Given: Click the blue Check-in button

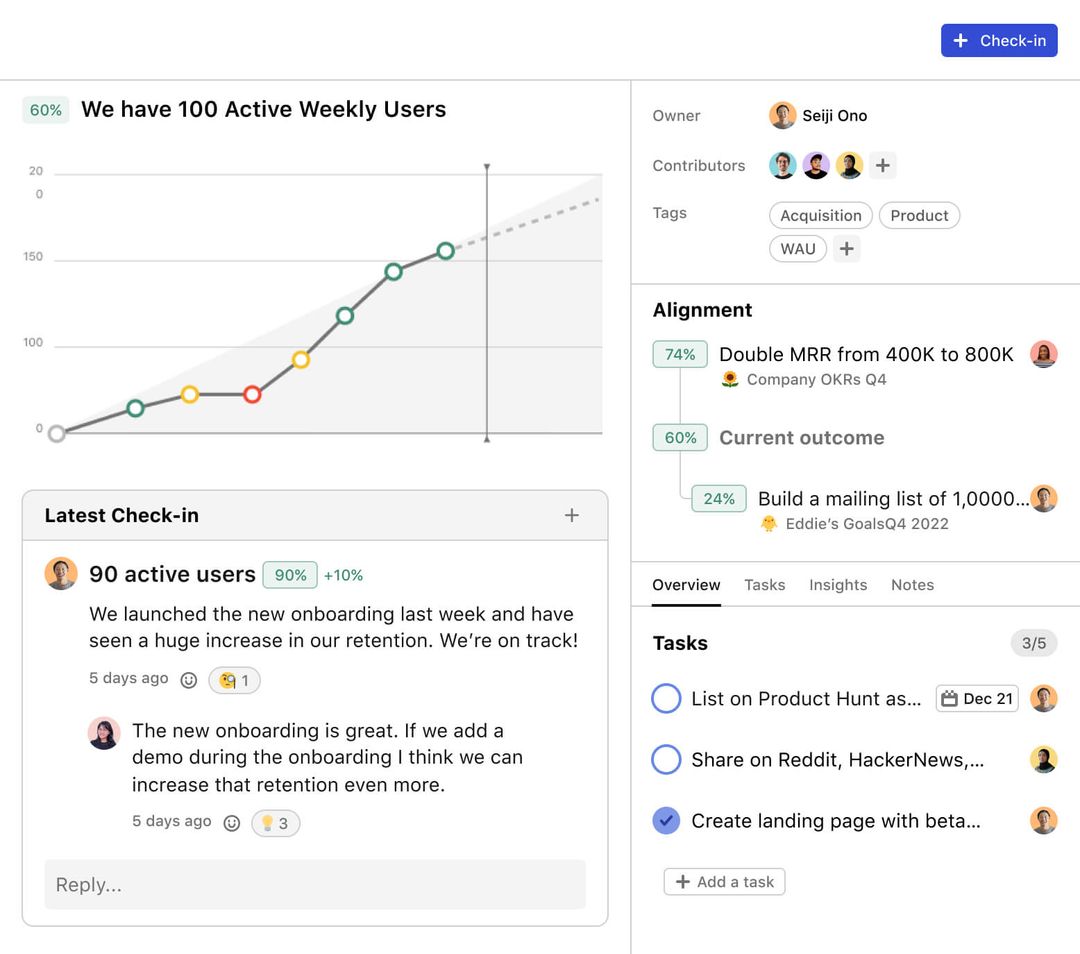Looking at the screenshot, I should [999, 40].
